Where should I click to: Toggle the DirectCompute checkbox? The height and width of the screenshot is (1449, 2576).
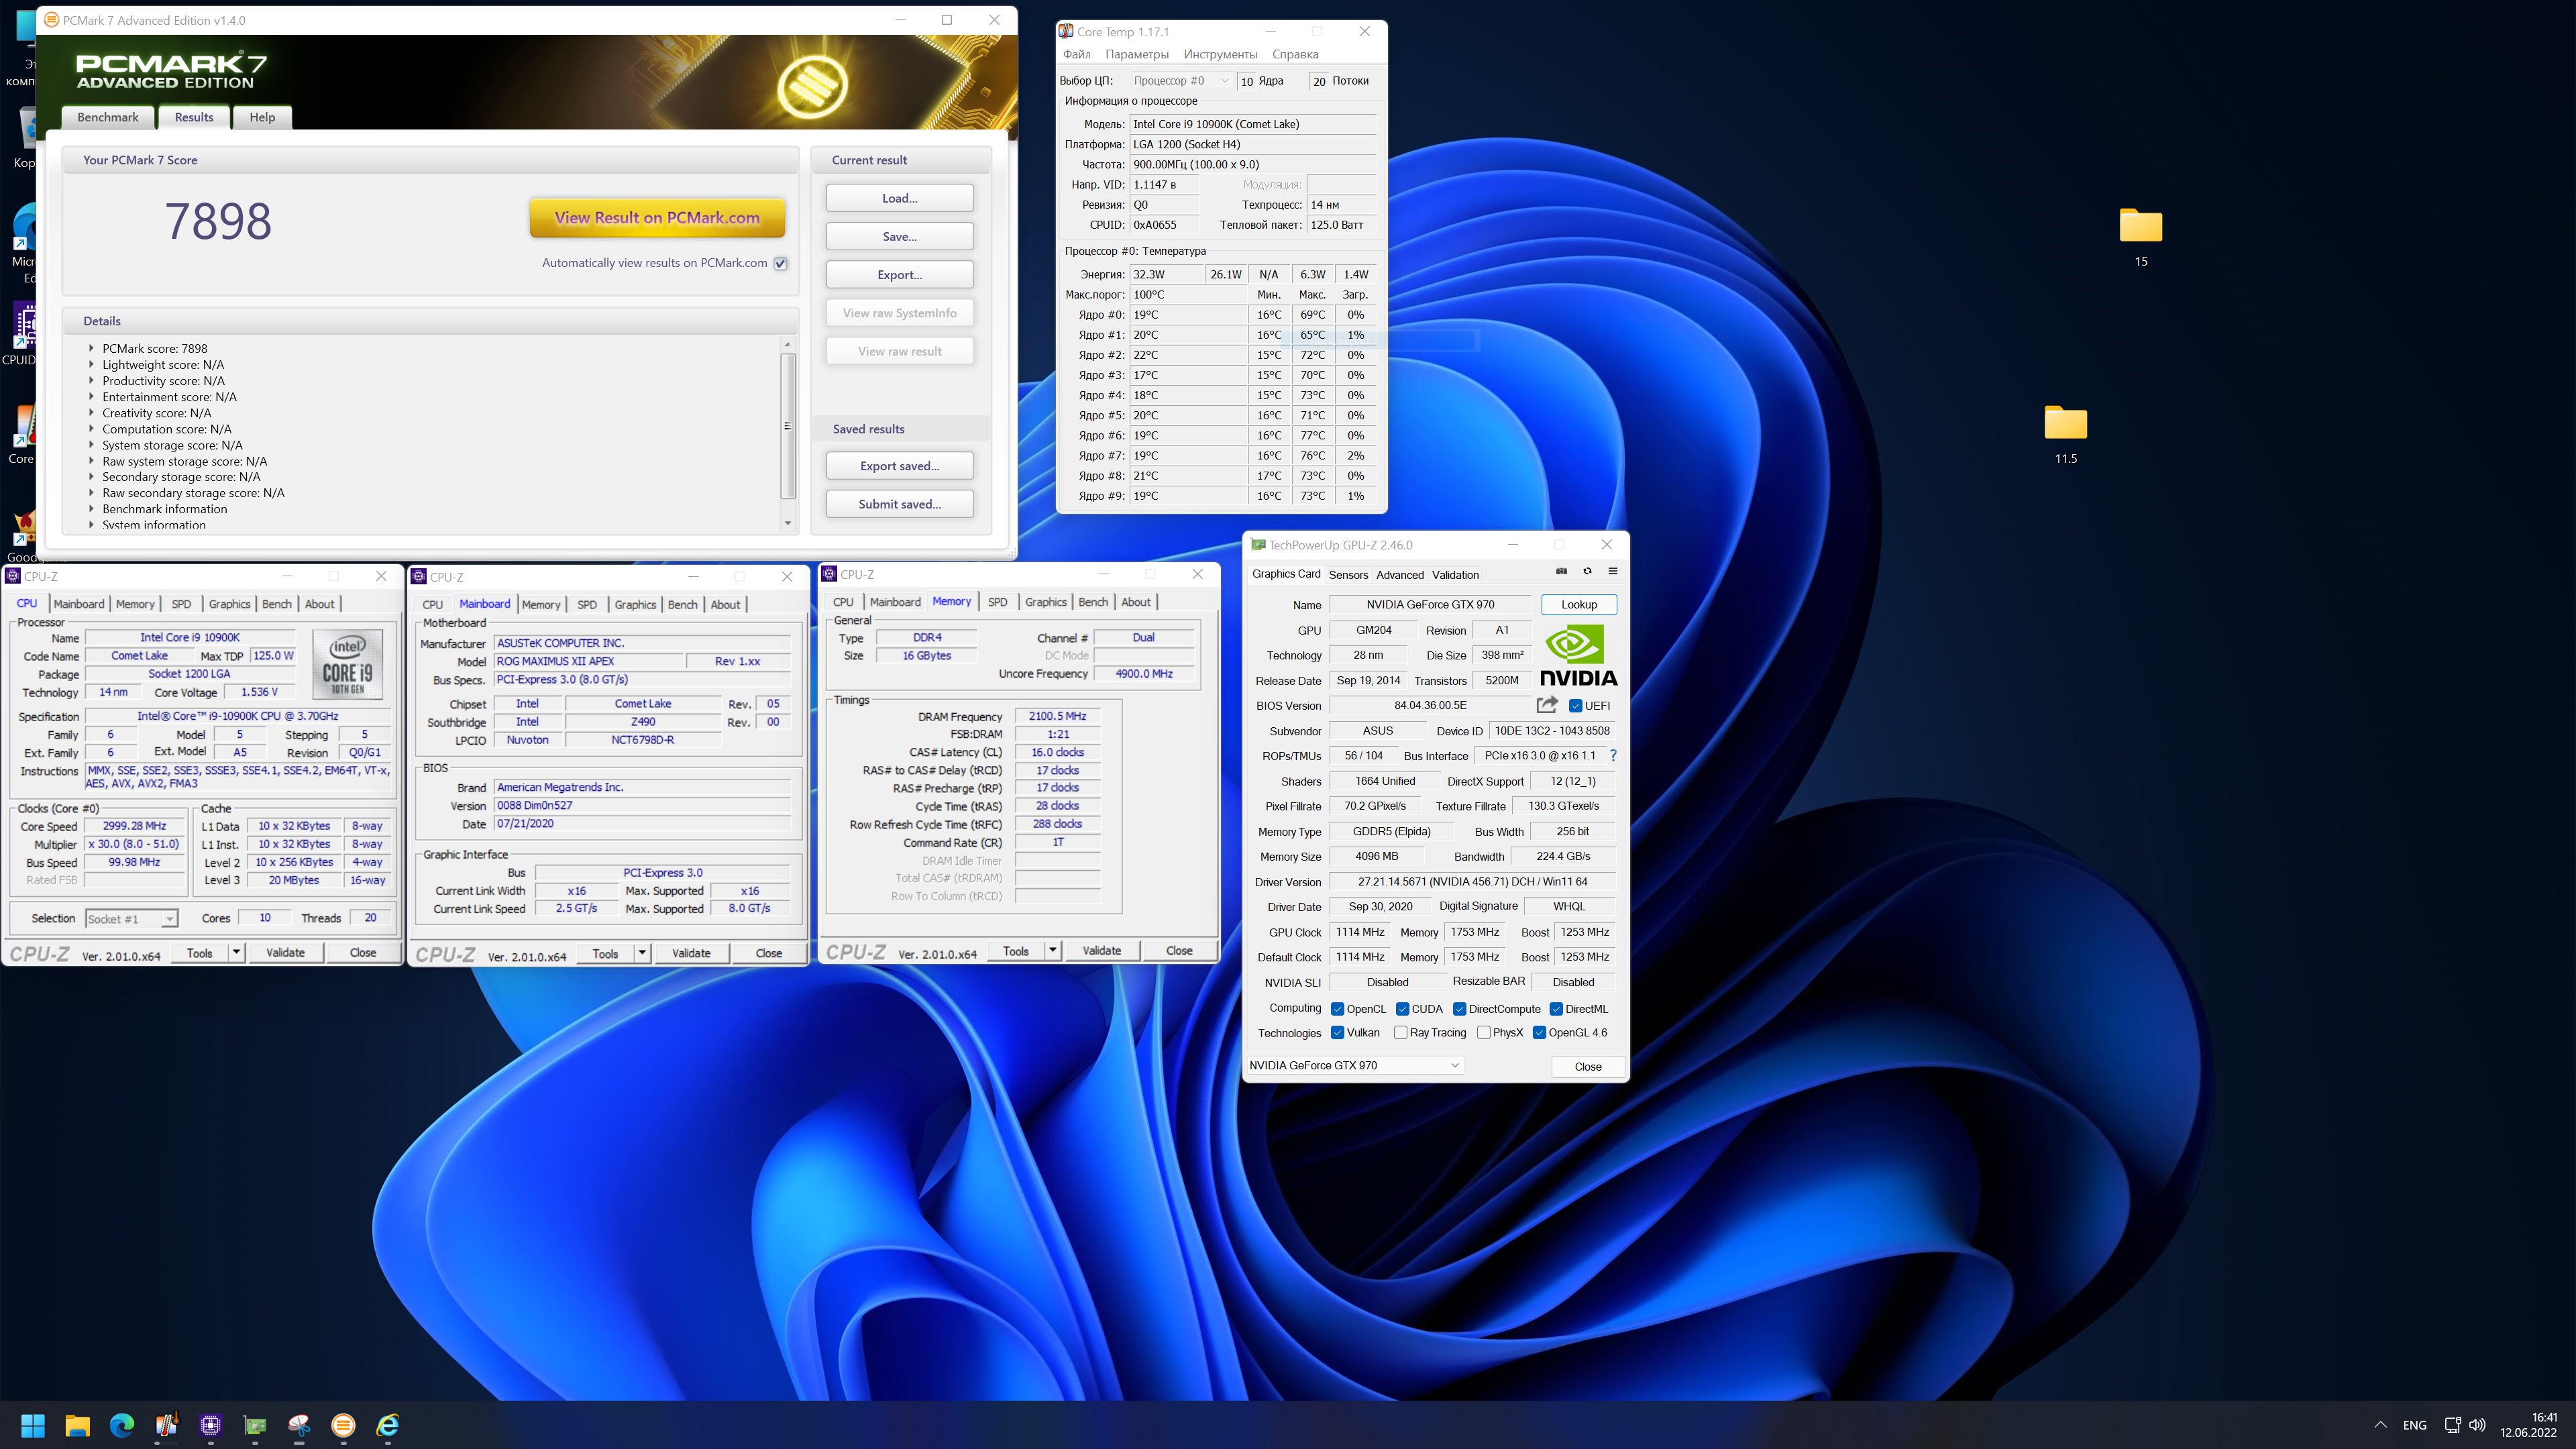1460,1009
